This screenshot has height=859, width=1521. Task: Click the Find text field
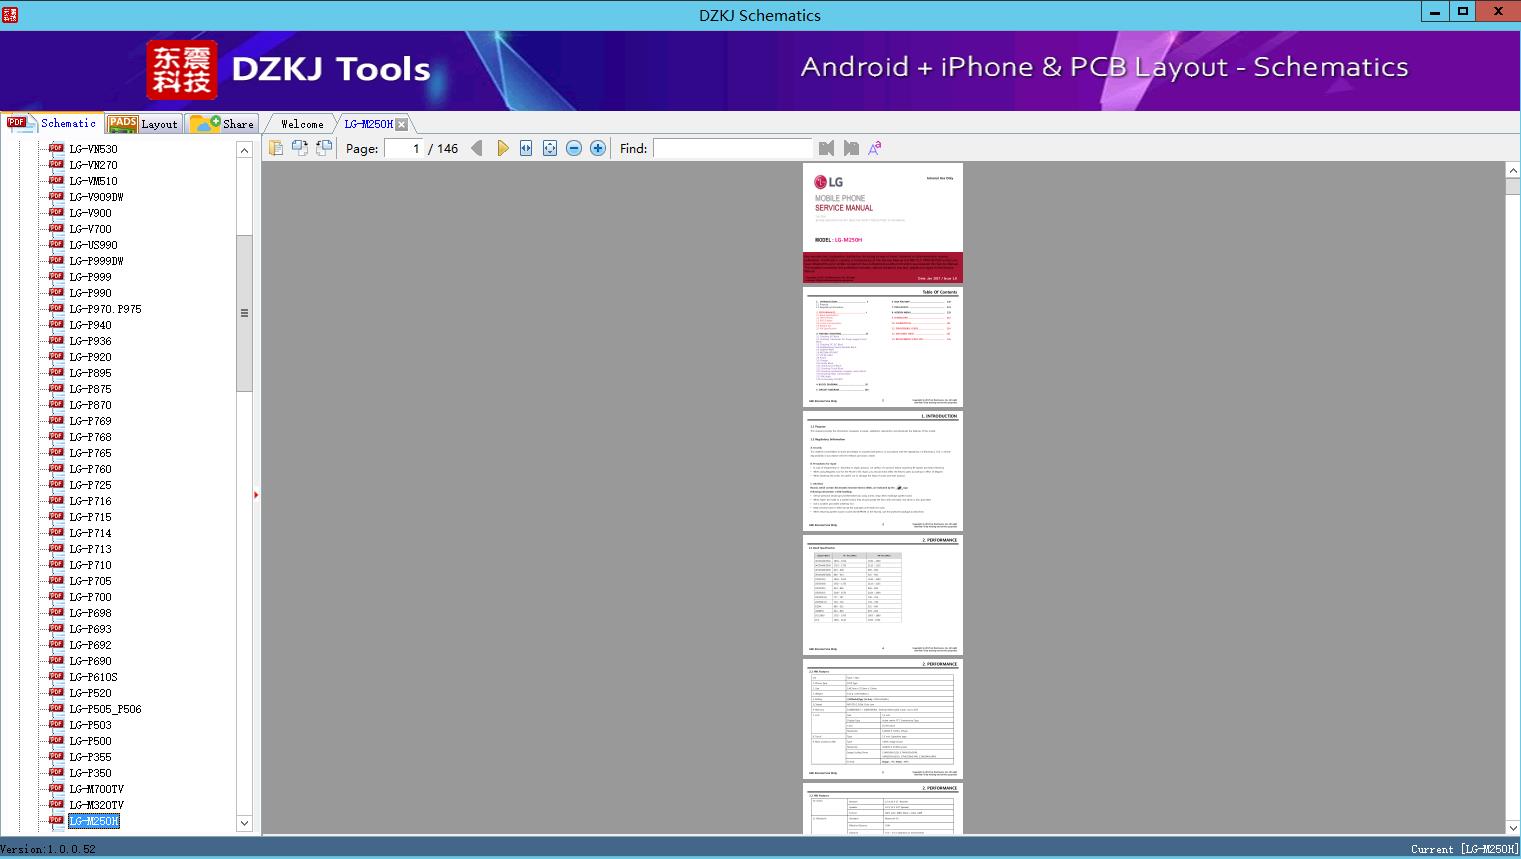[732, 148]
